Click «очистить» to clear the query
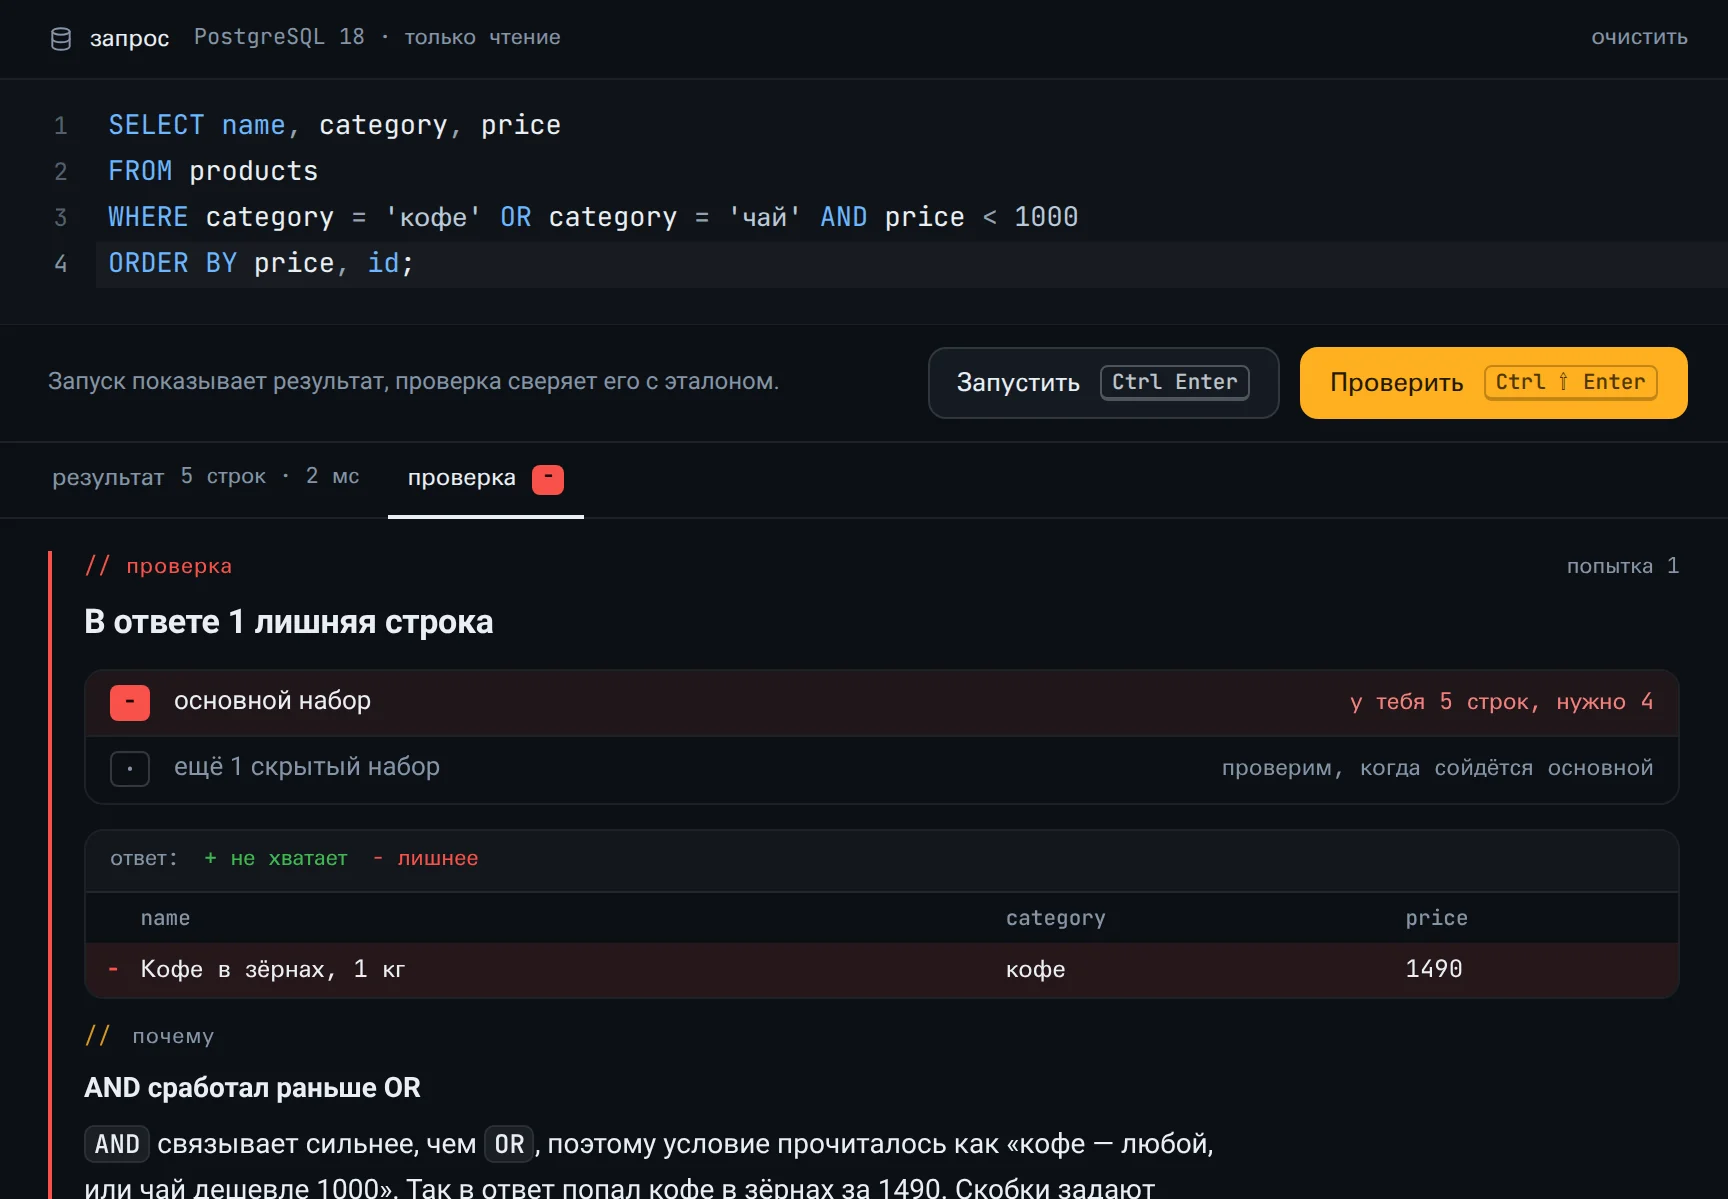The height and width of the screenshot is (1199, 1728). tap(1639, 38)
